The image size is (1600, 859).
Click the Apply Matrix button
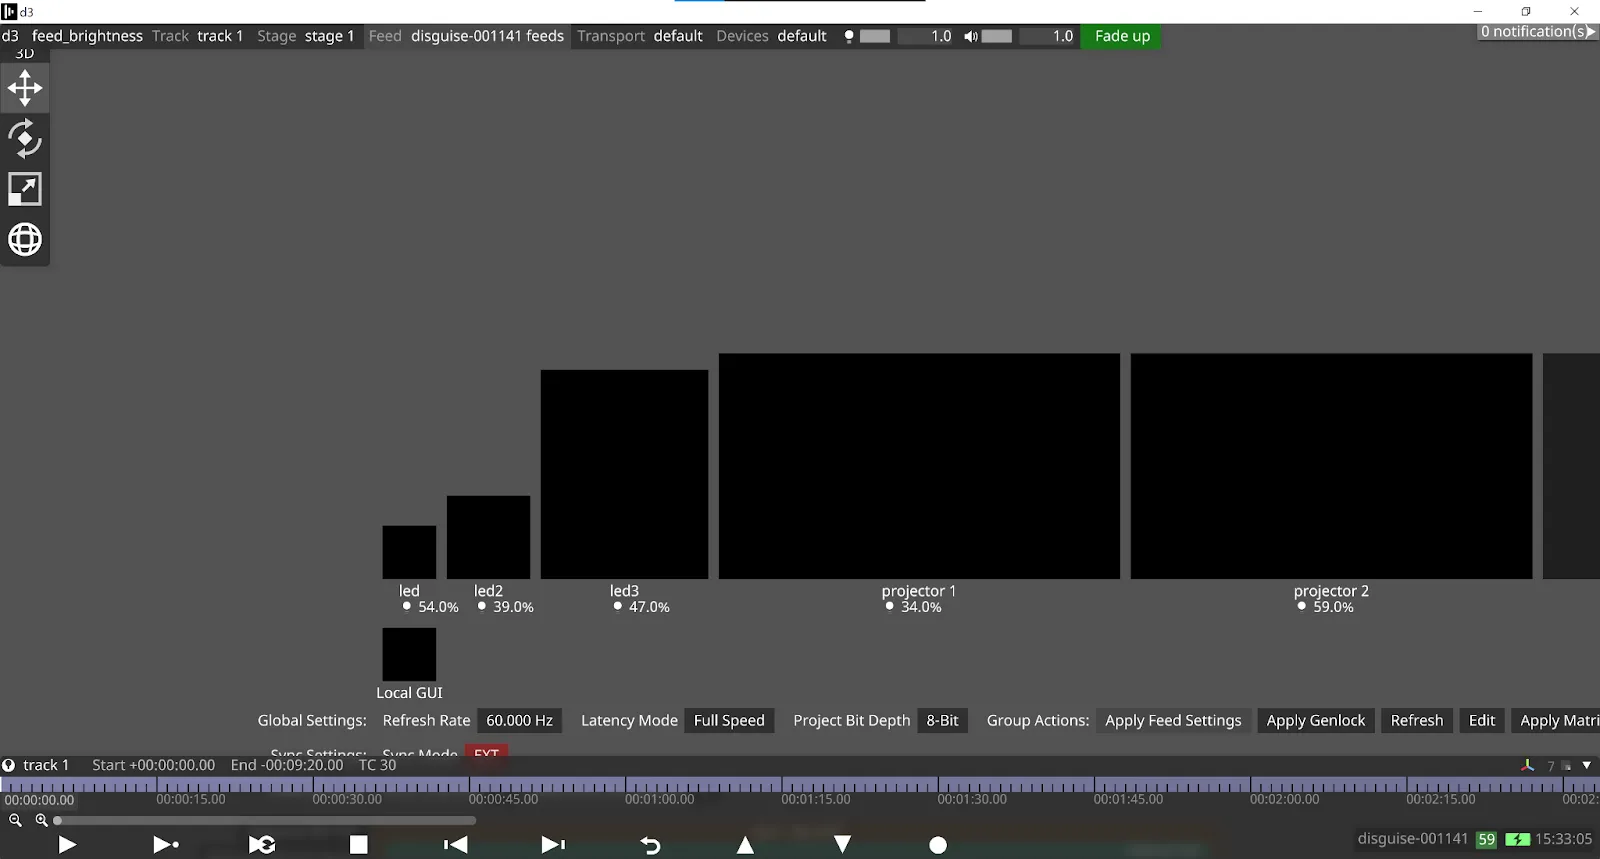click(1557, 721)
